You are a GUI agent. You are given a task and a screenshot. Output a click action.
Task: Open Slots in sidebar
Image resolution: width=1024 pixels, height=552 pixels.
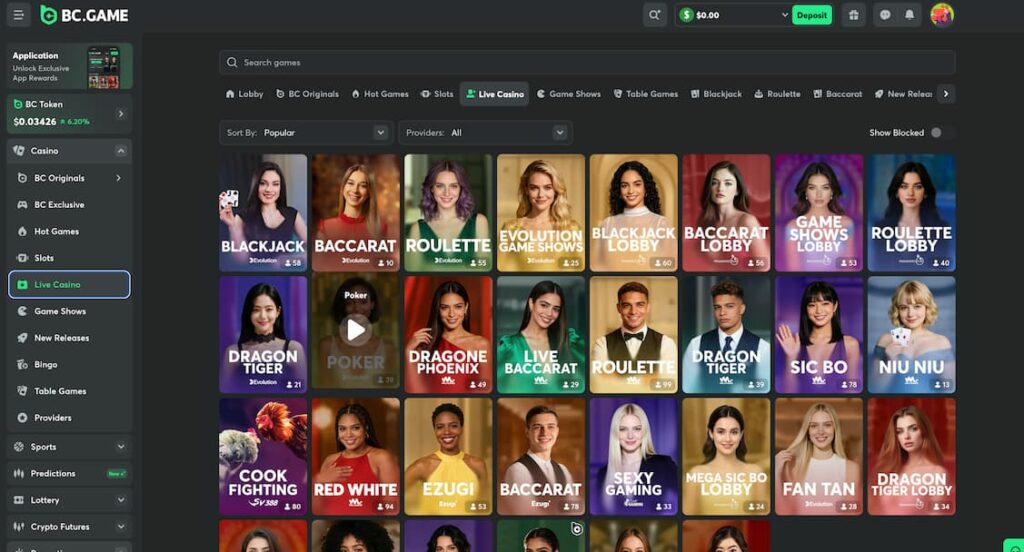coord(69,258)
